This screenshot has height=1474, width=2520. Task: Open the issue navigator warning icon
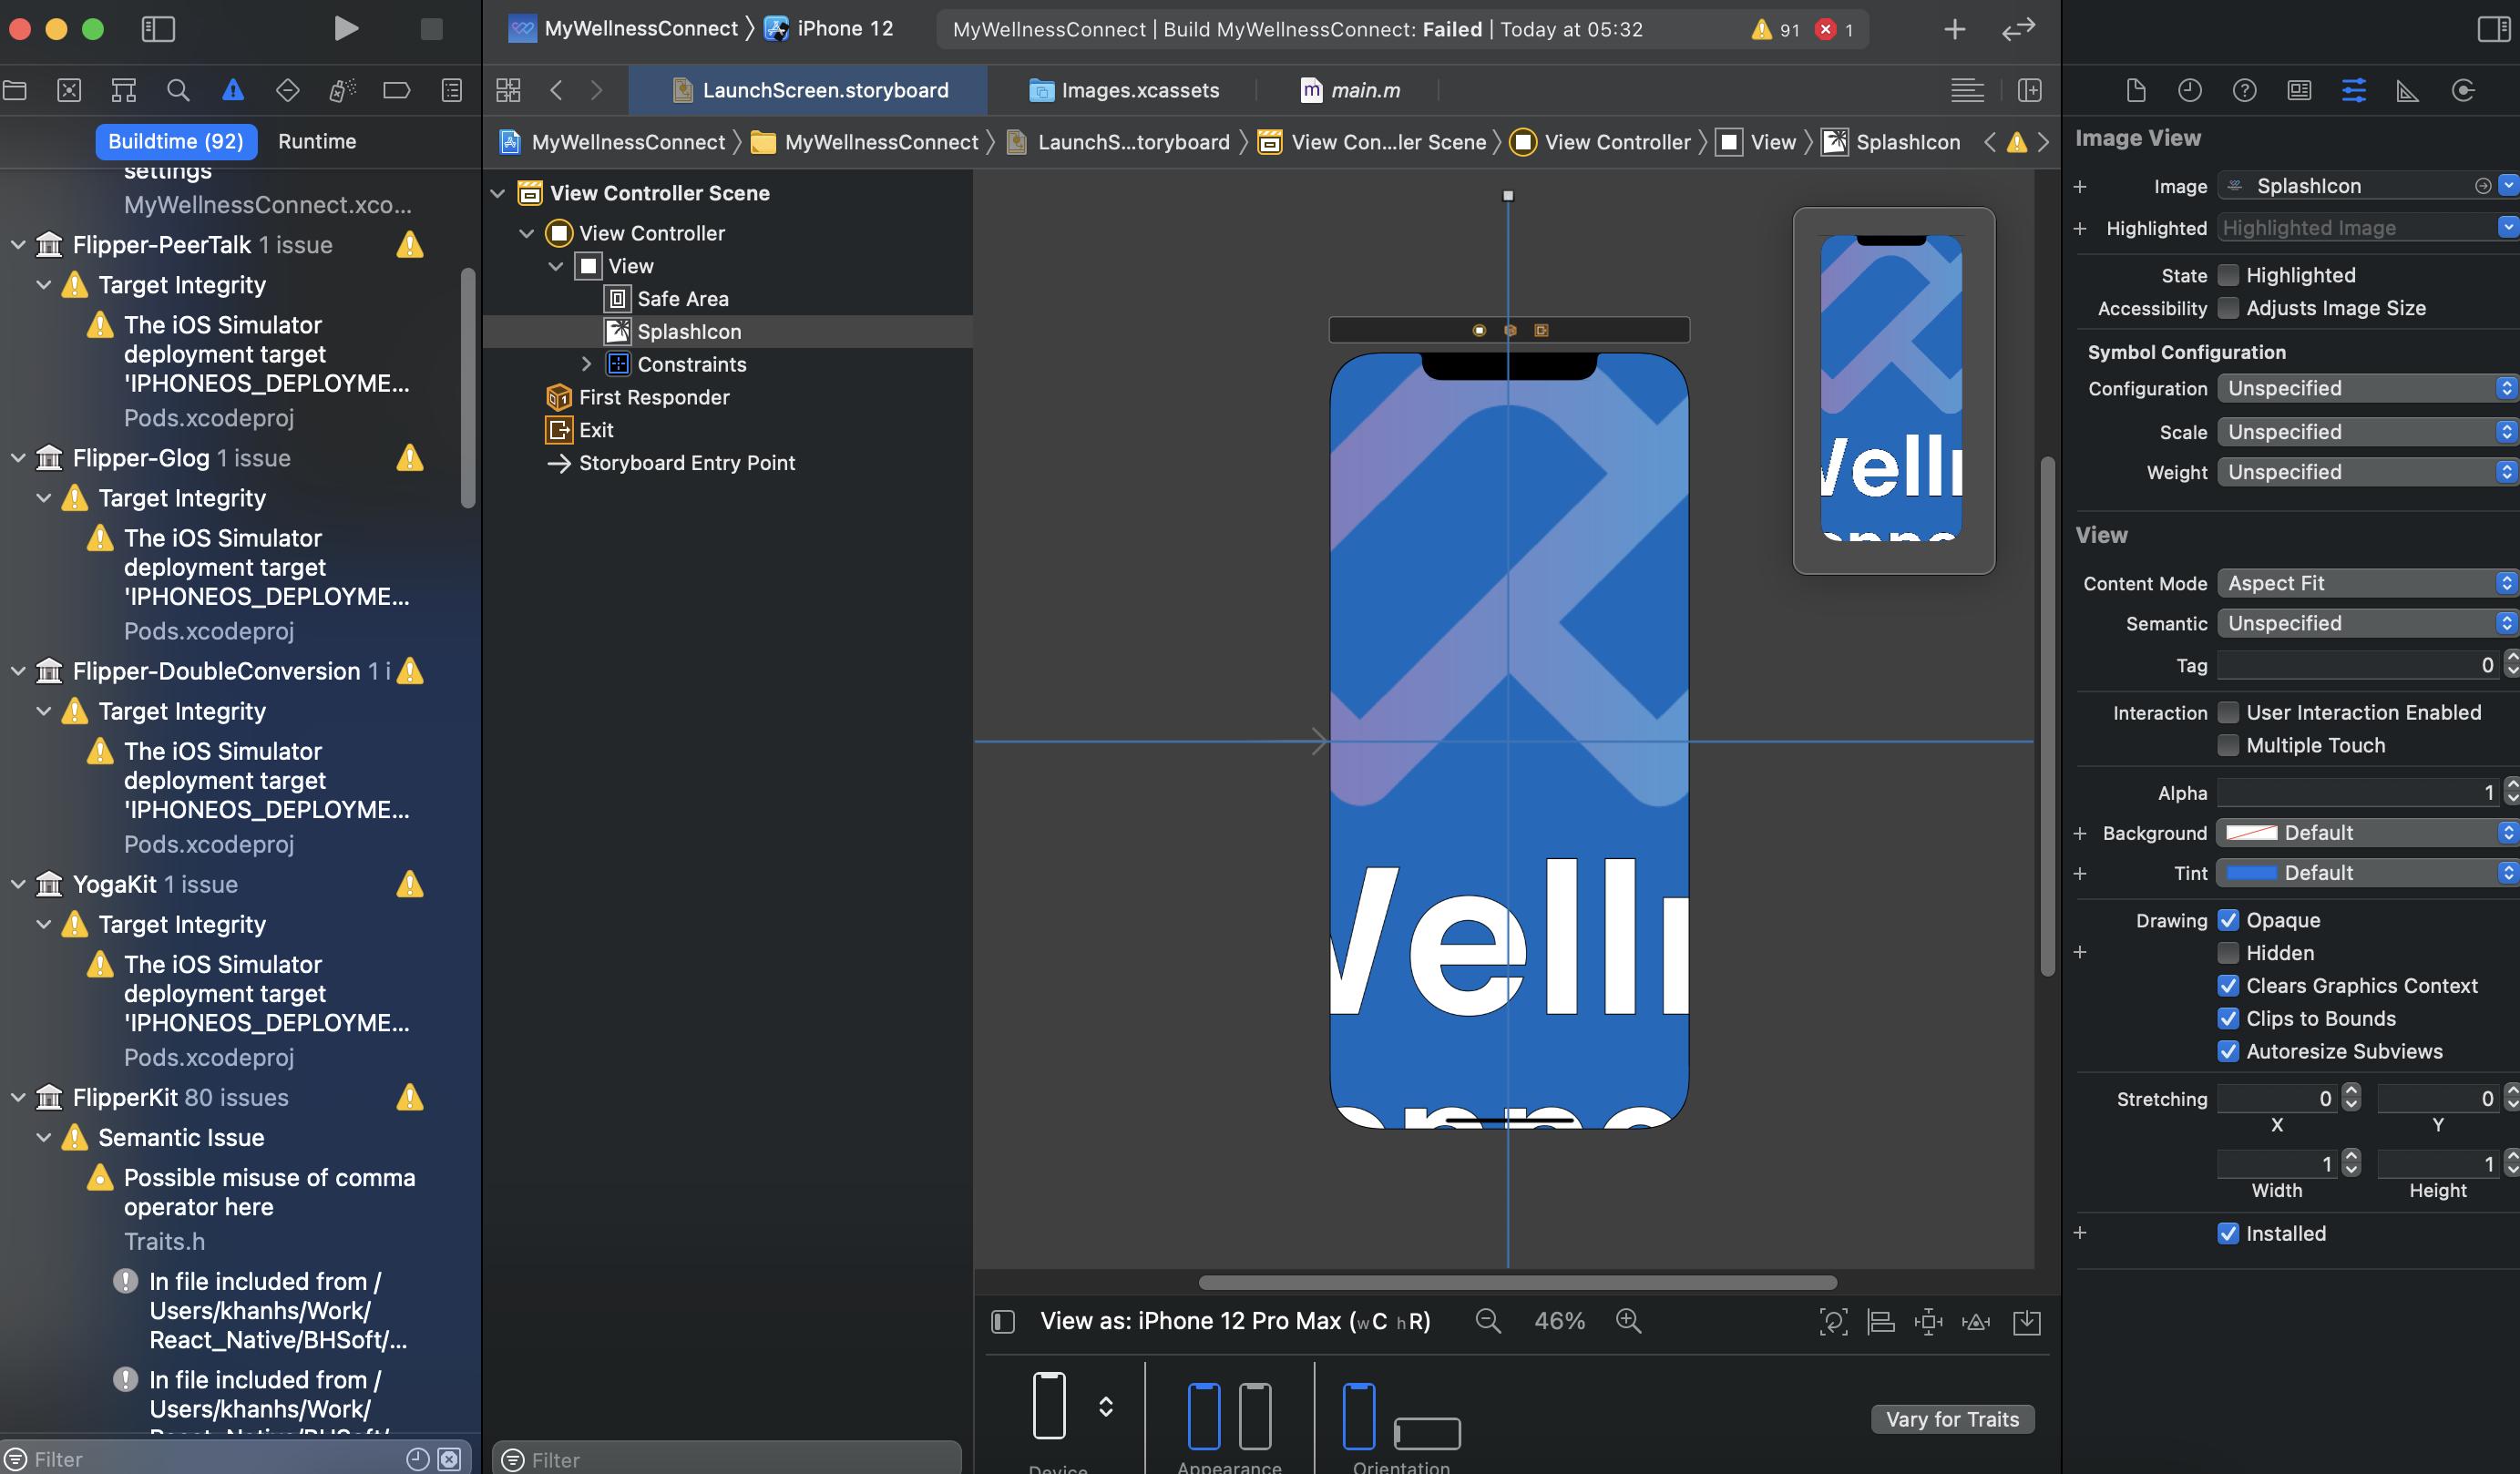233,90
